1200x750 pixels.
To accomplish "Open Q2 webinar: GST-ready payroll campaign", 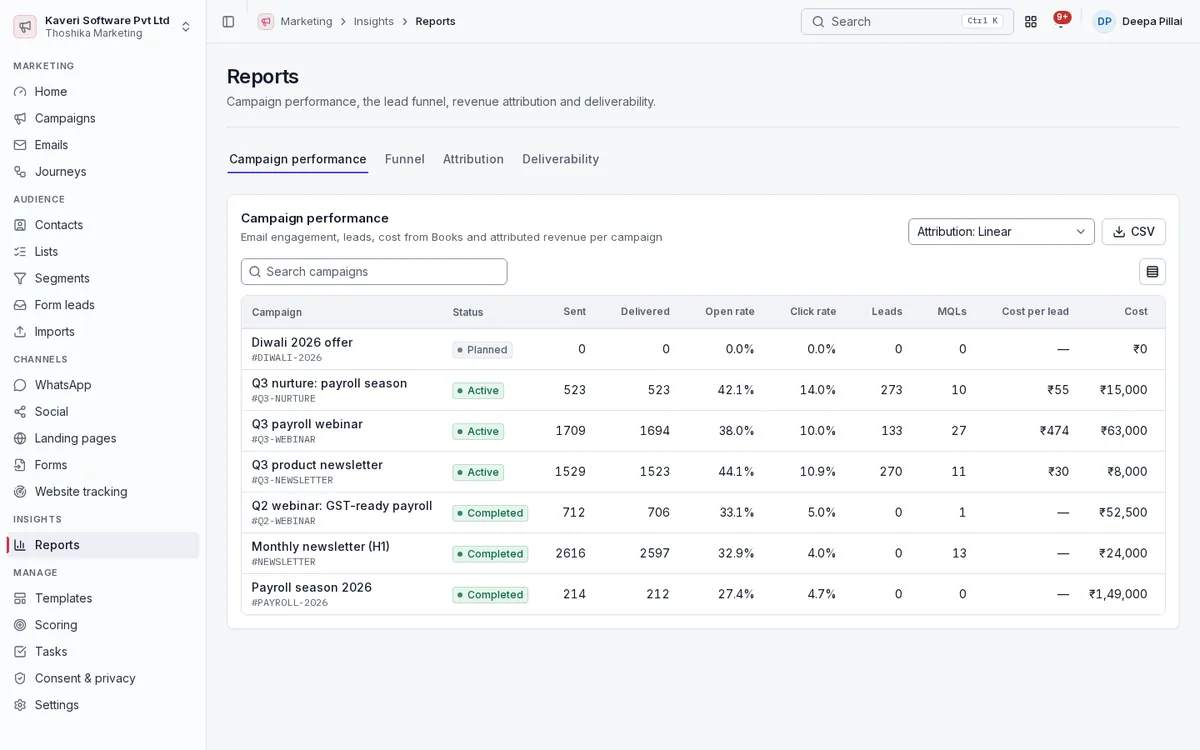I will (x=342, y=506).
